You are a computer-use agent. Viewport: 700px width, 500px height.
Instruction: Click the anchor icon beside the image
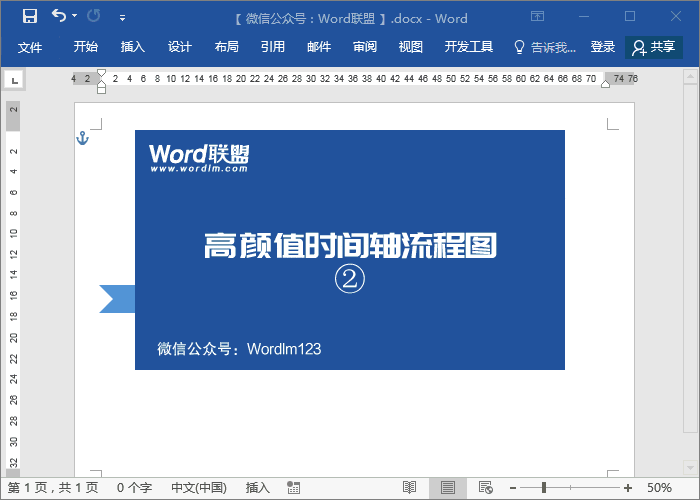83,138
